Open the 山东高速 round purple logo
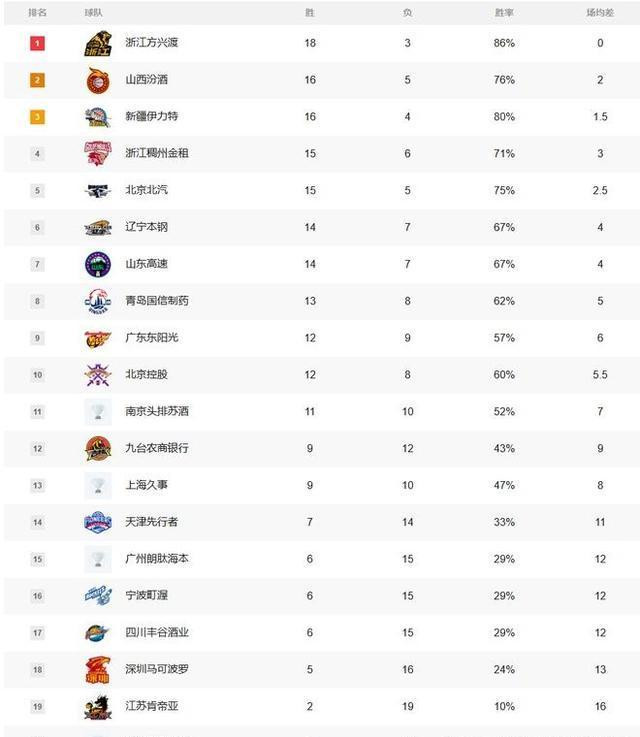The height and width of the screenshot is (737, 640). click(x=98, y=264)
